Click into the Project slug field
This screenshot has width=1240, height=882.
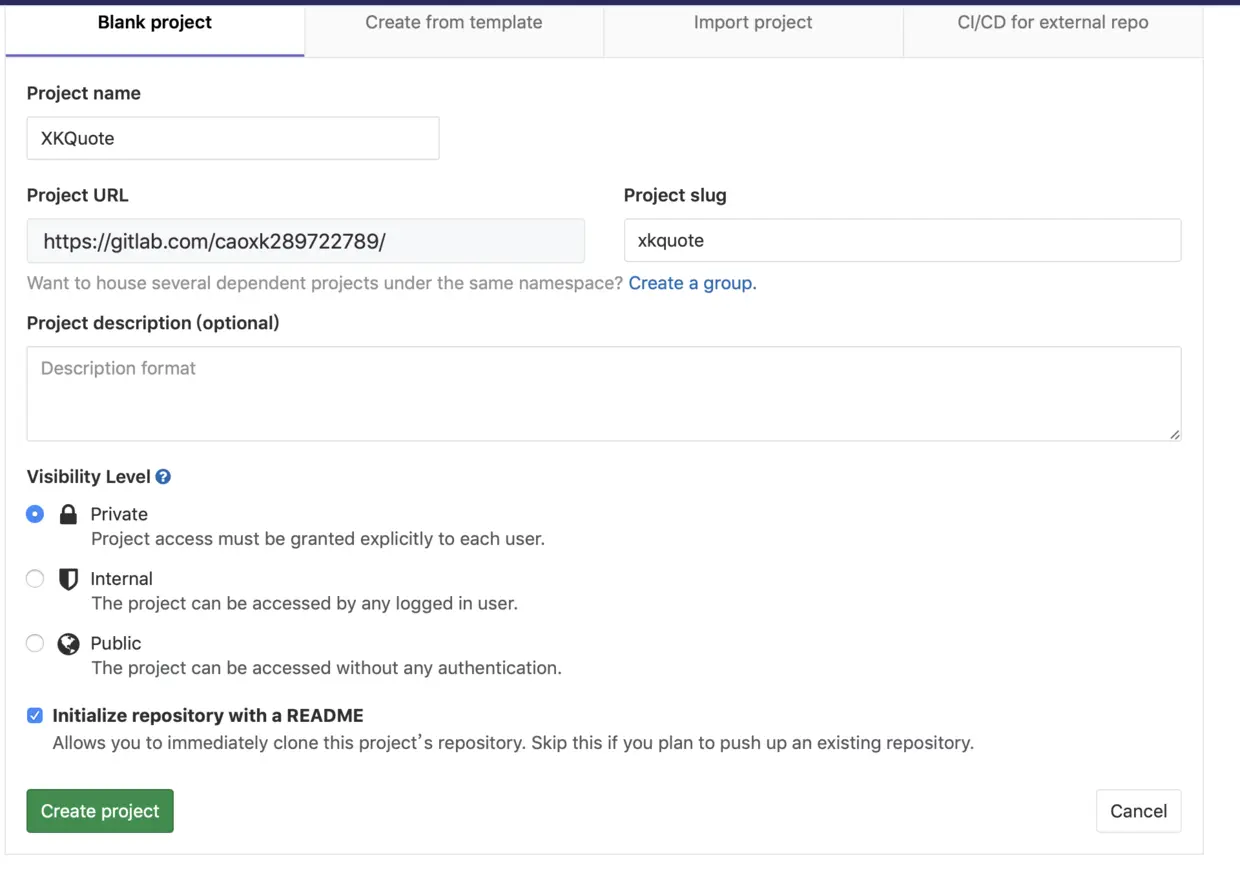901,241
